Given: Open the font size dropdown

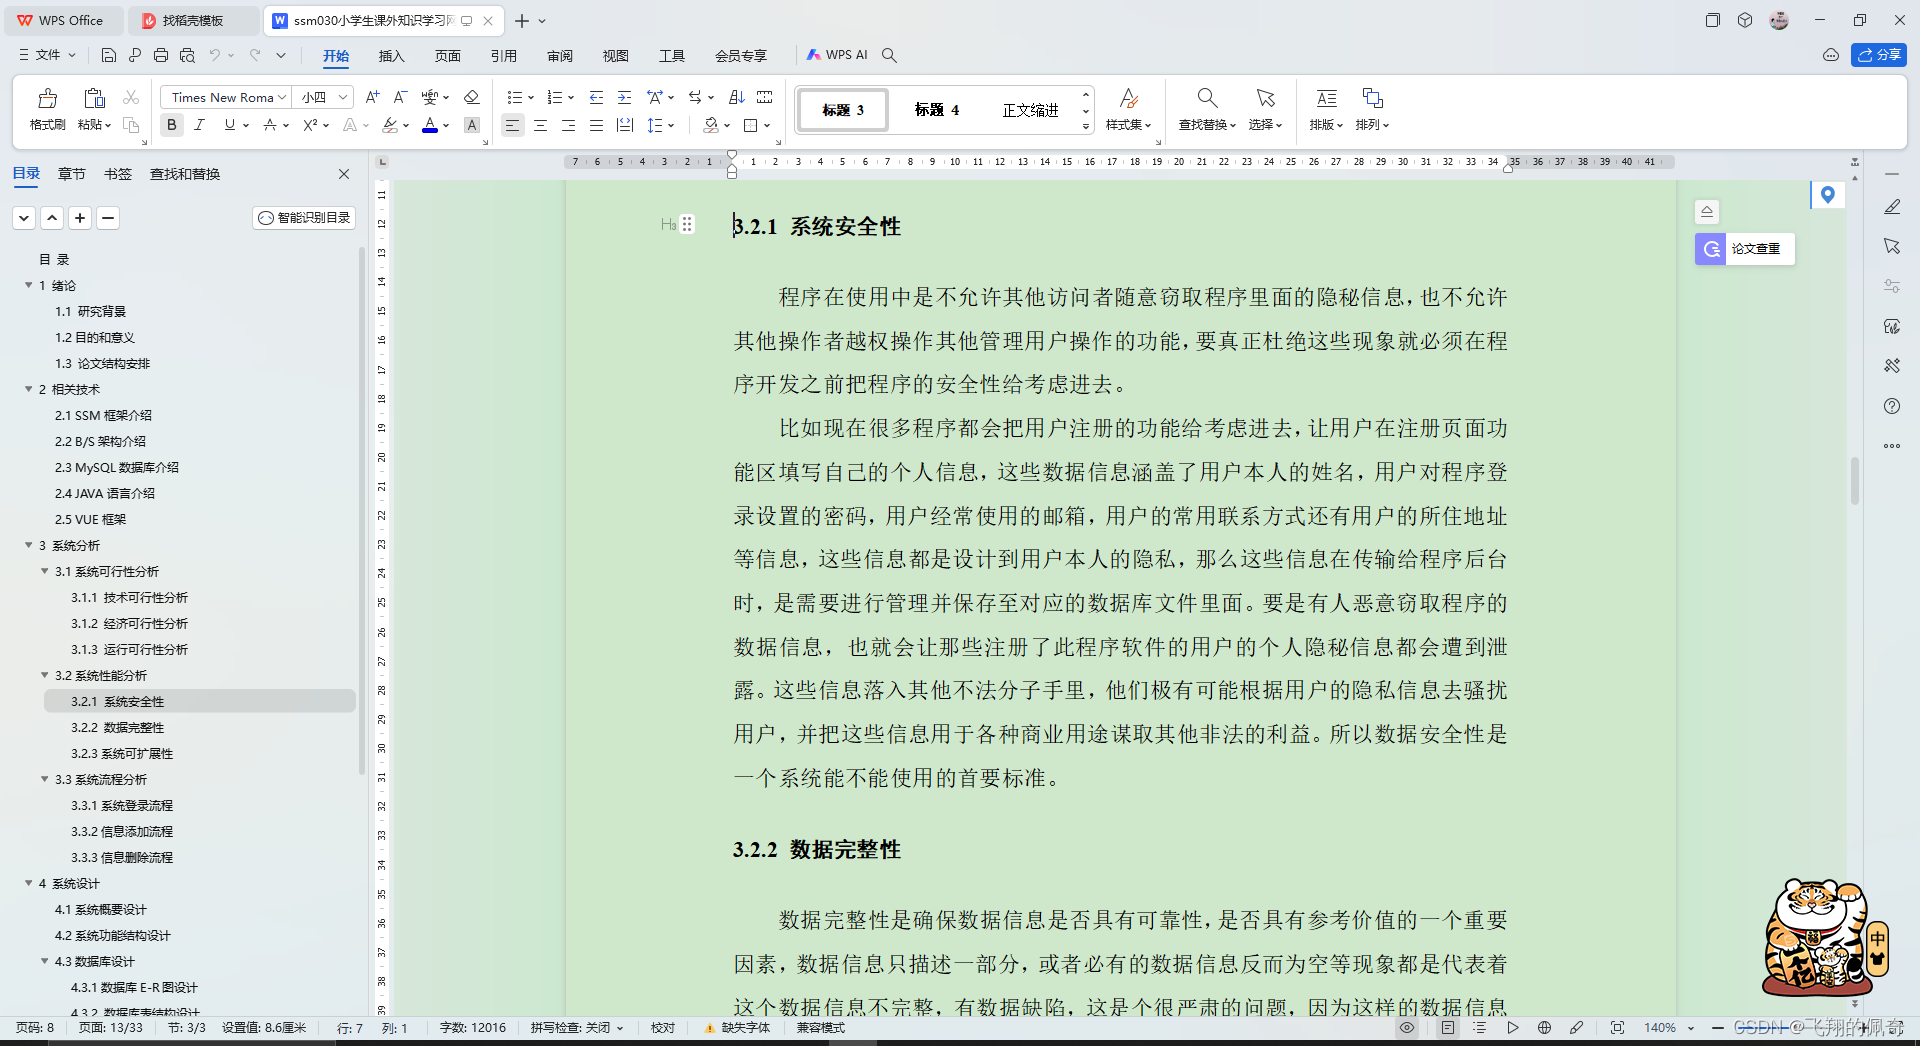Looking at the screenshot, I should (x=343, y=97).
